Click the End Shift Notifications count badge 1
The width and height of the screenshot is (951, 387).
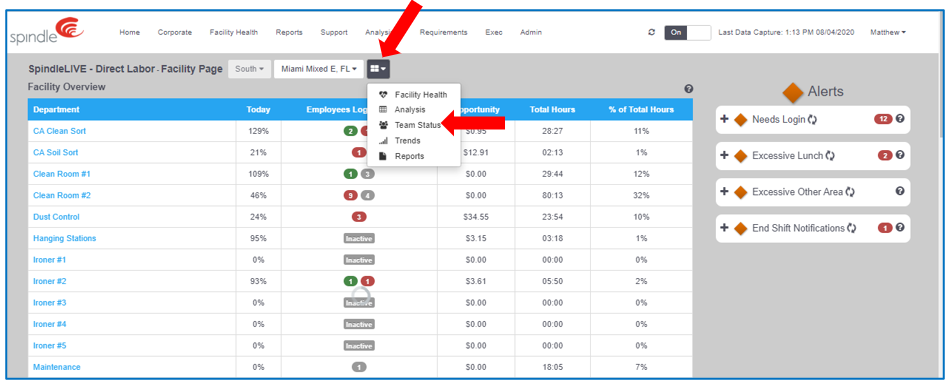(x=885, y=228)
